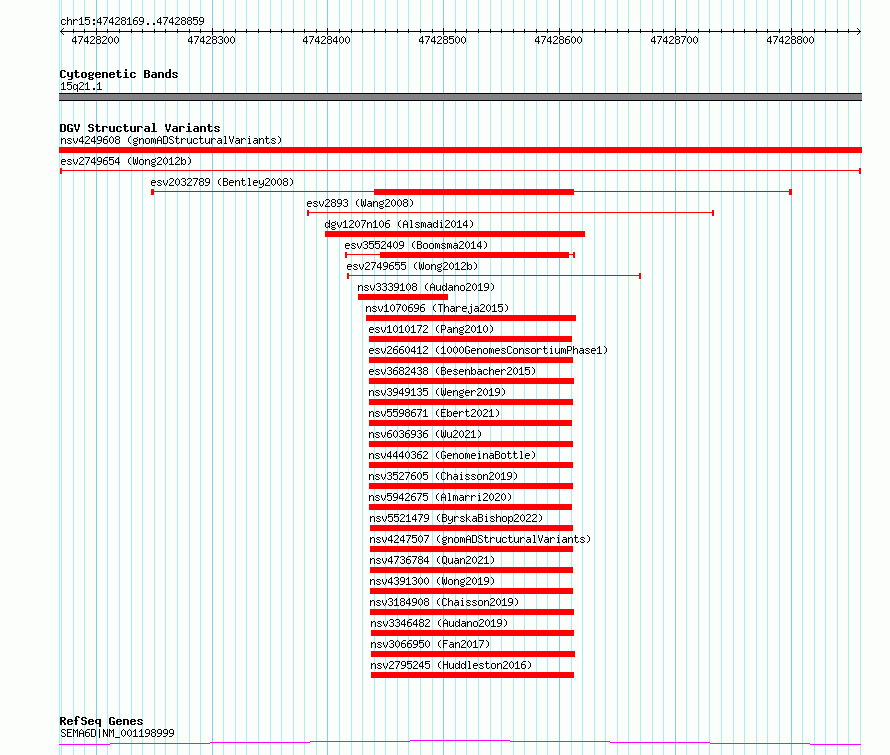Open nsv4736784 (Quan2021) variant

point(432,560)
